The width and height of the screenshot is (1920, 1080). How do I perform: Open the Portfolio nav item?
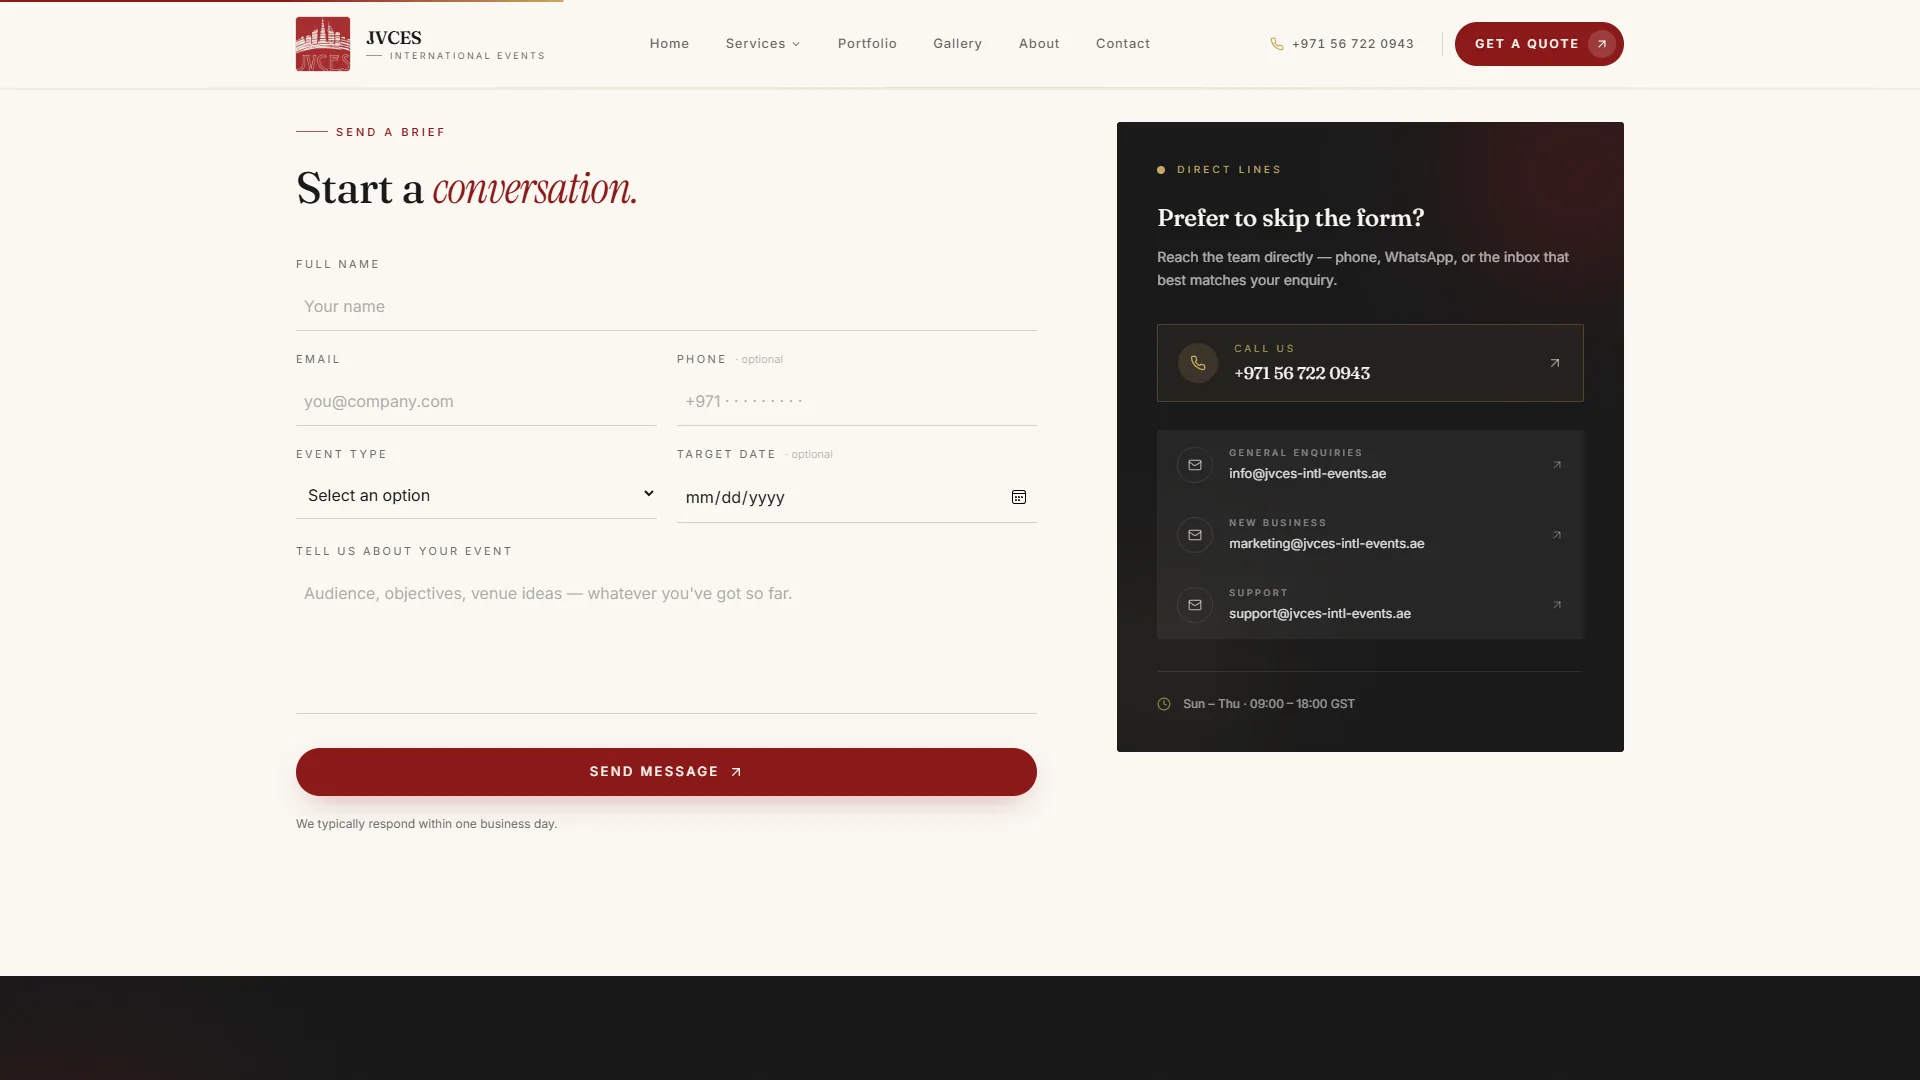click(x=867, y=44)
